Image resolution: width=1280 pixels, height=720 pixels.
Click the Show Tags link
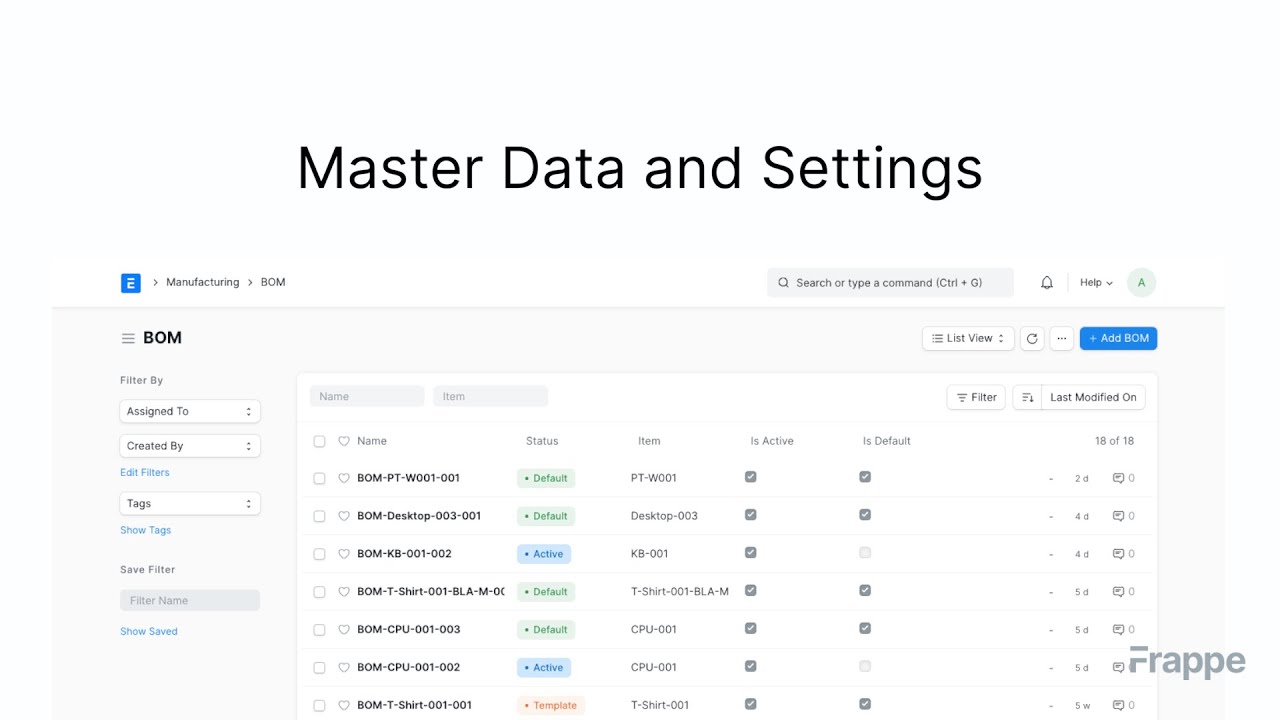[x=146, y=531]
